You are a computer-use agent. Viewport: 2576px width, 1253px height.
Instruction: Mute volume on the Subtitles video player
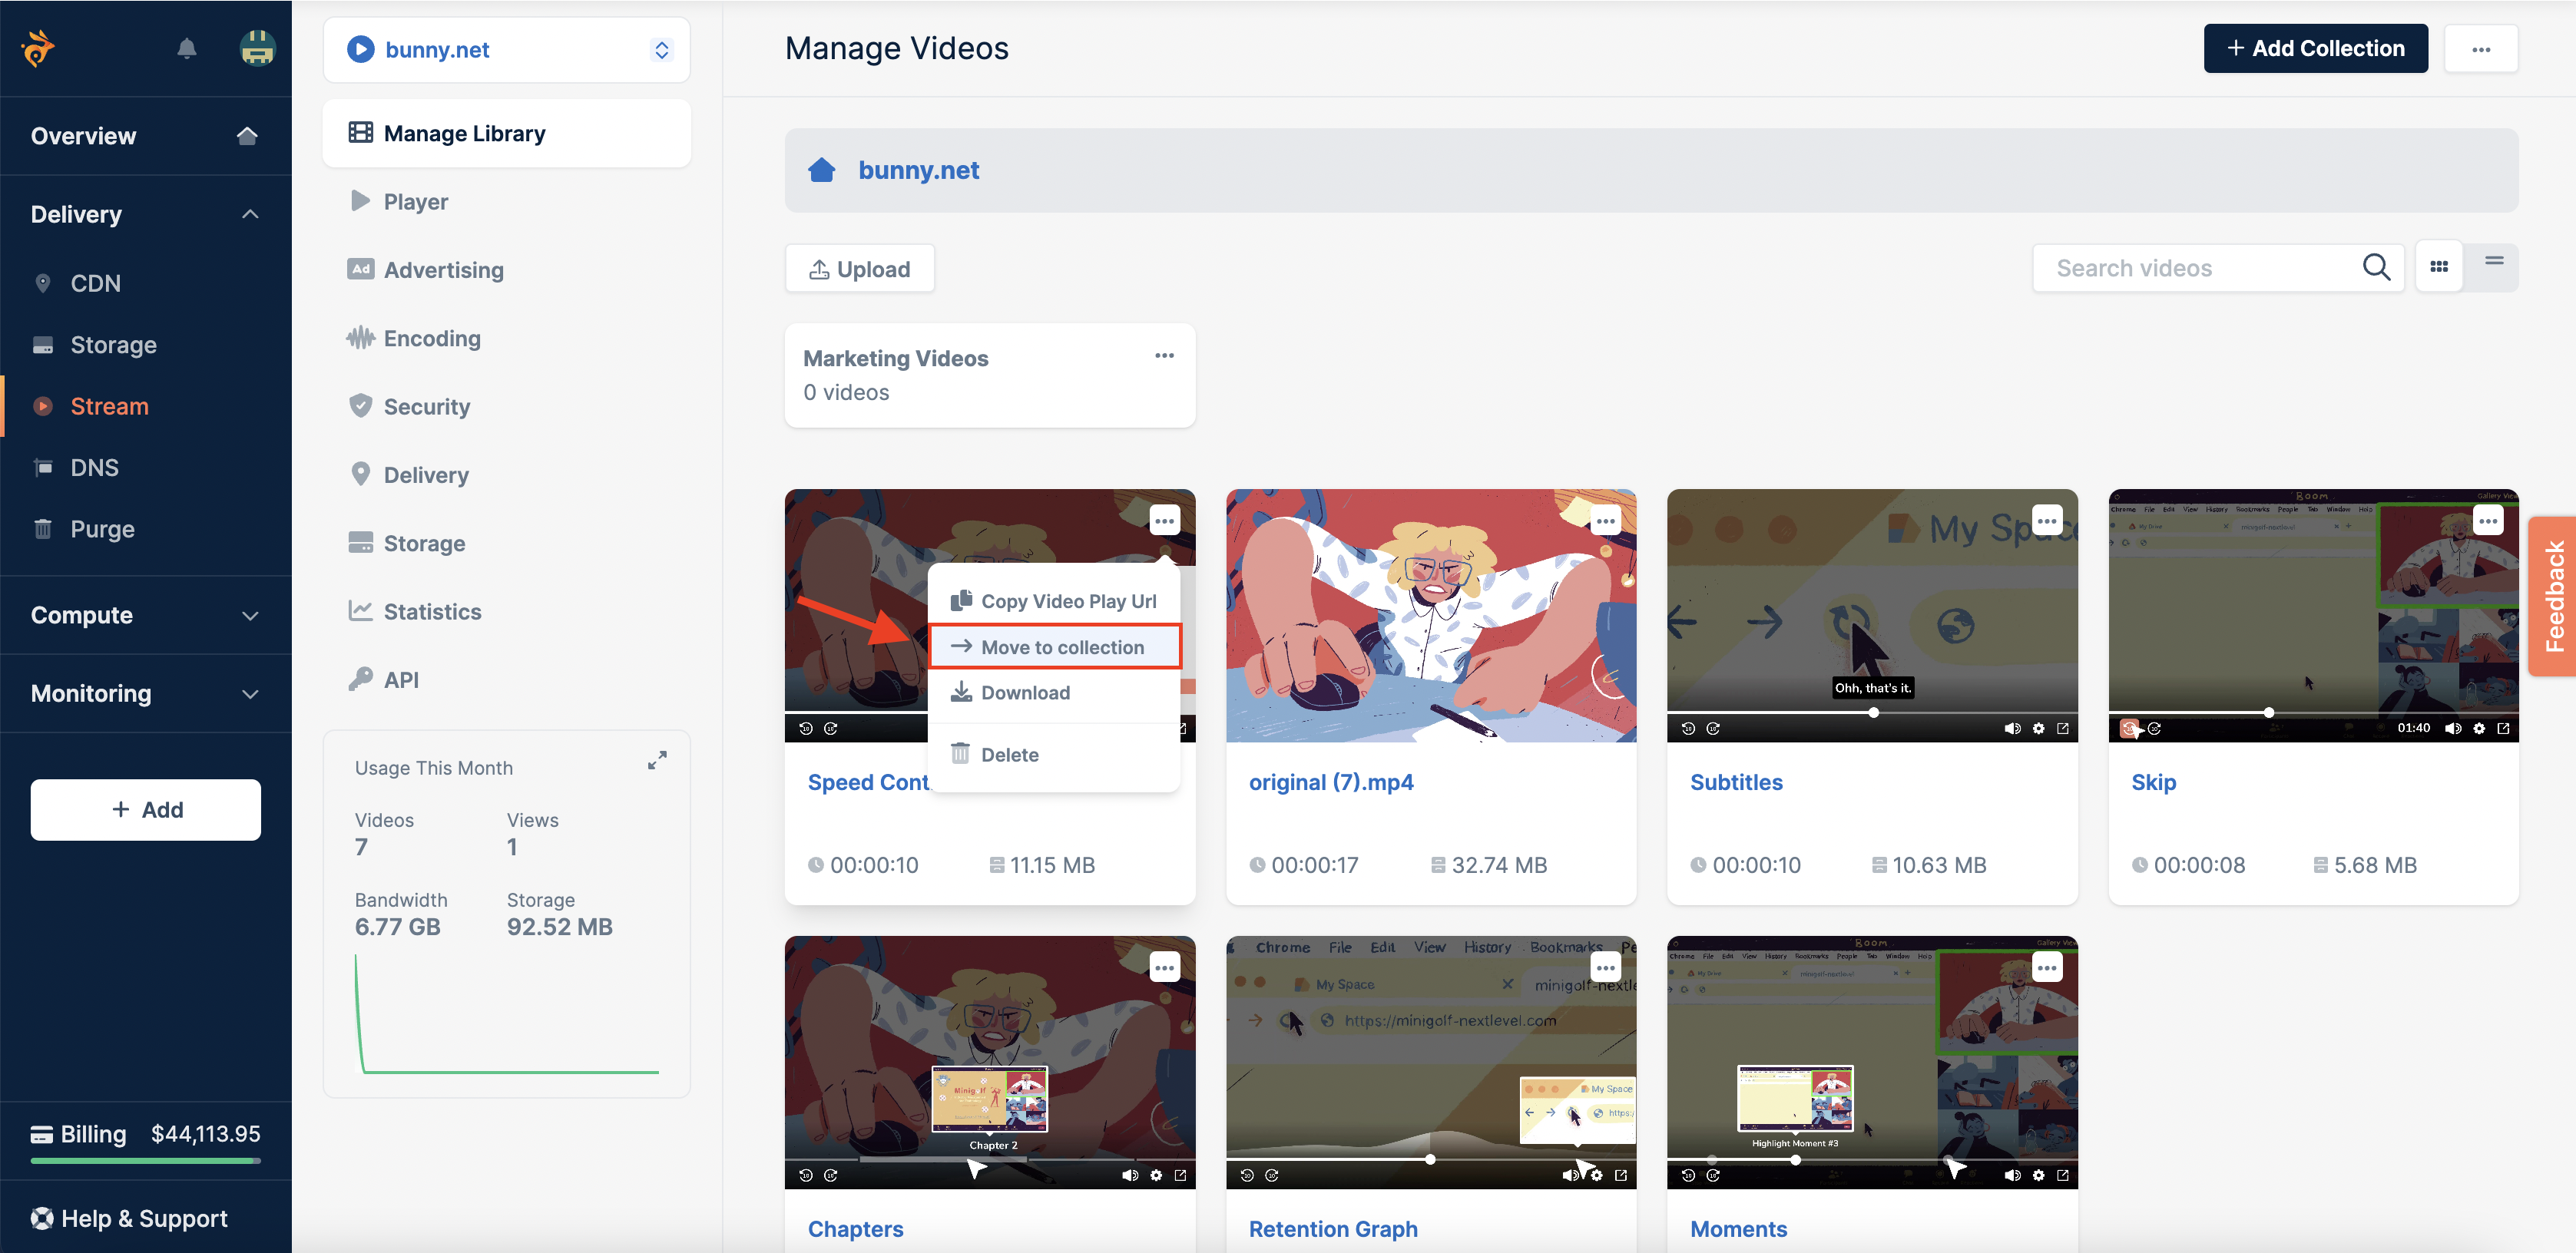(2012, 728)
